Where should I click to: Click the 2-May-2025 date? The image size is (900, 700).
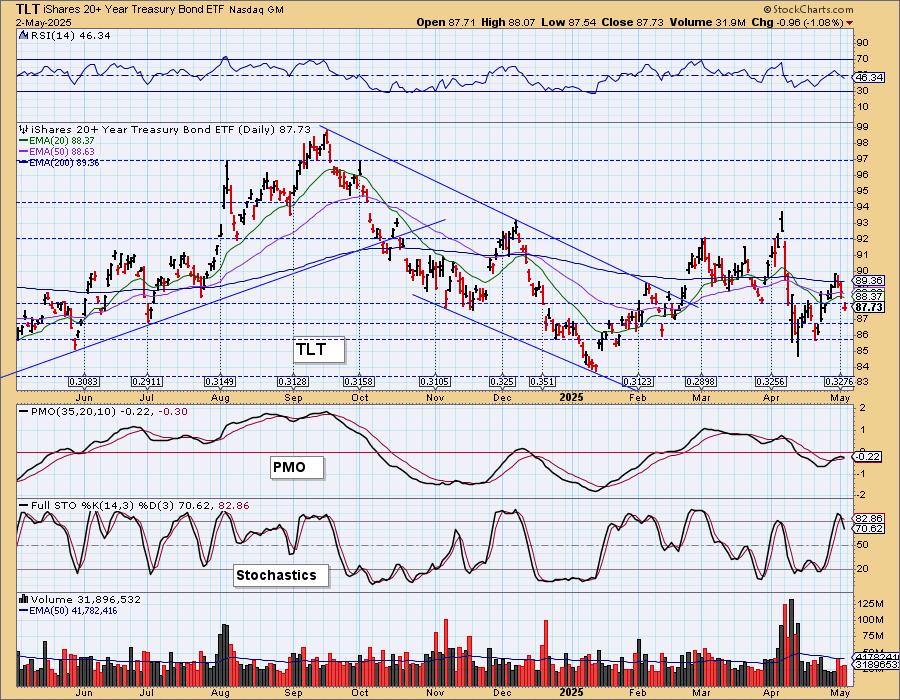click(x=43, y=22)
